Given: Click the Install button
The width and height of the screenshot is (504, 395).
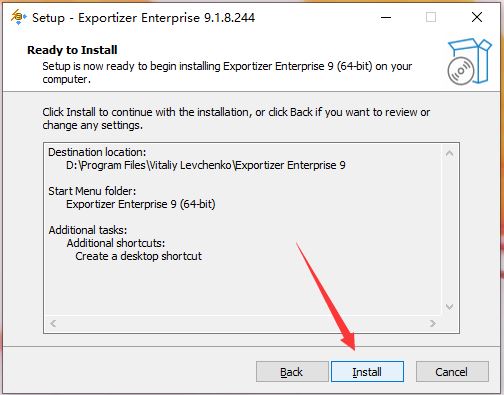Looking at the screenshot, I should pos(367,372).
